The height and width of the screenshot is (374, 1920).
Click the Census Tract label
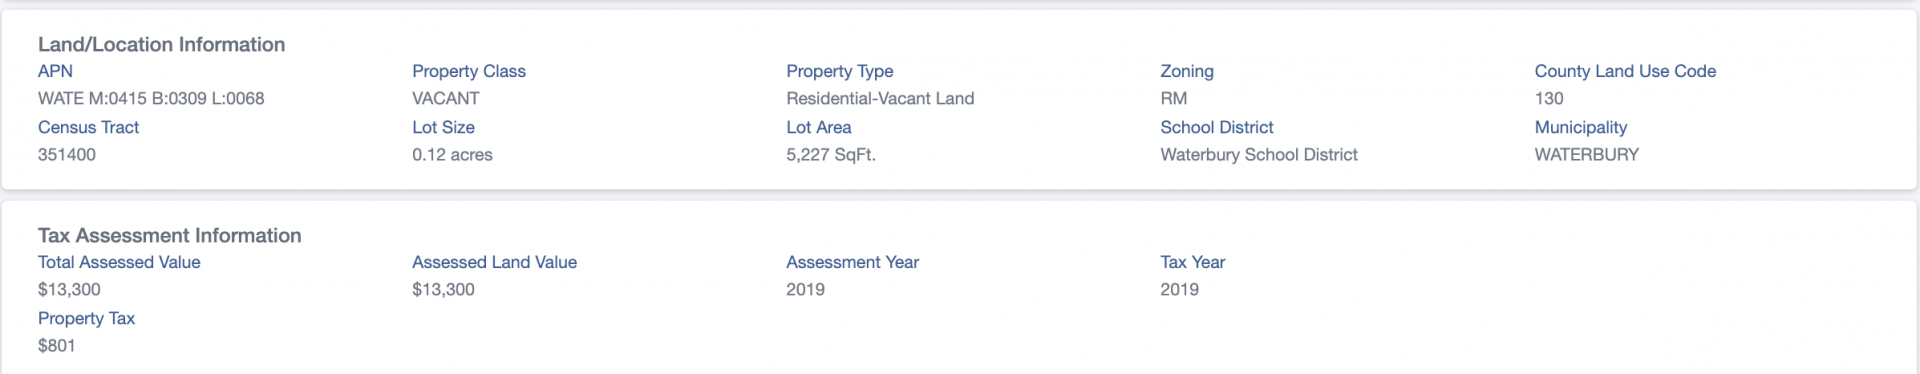pos(88,127)
